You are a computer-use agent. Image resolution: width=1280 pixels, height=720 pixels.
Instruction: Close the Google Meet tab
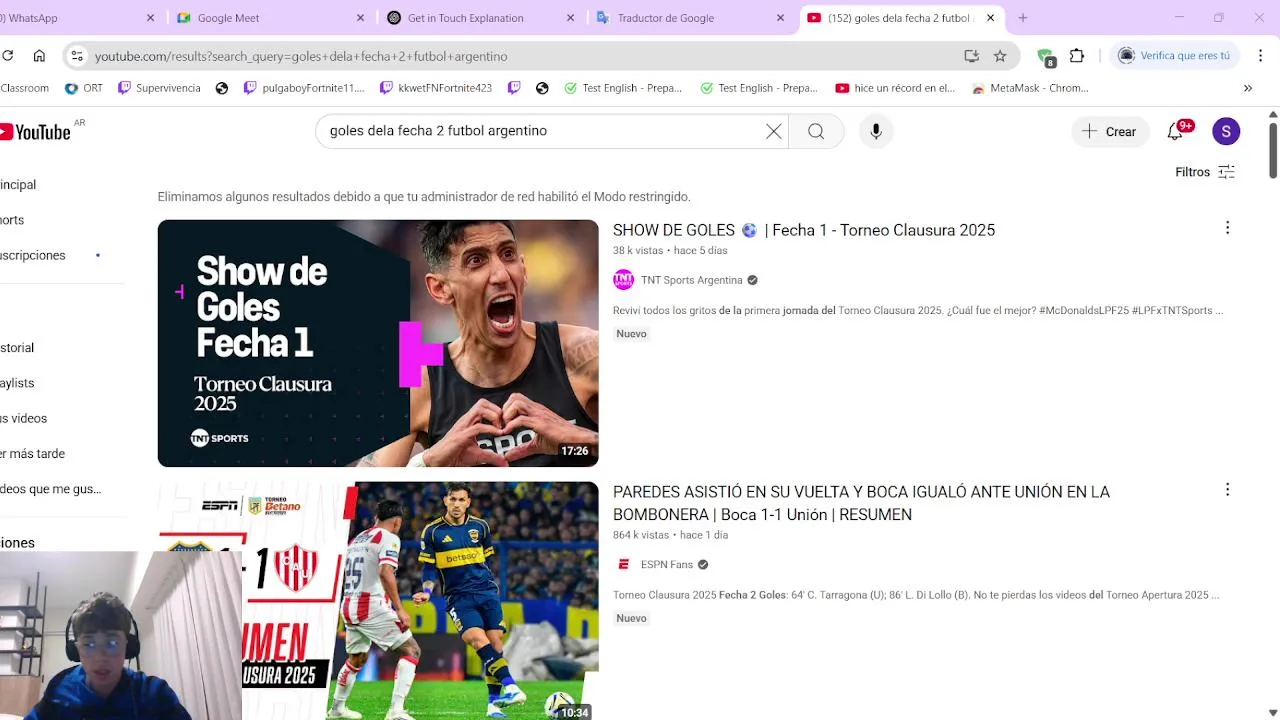(x=361, y=18)
